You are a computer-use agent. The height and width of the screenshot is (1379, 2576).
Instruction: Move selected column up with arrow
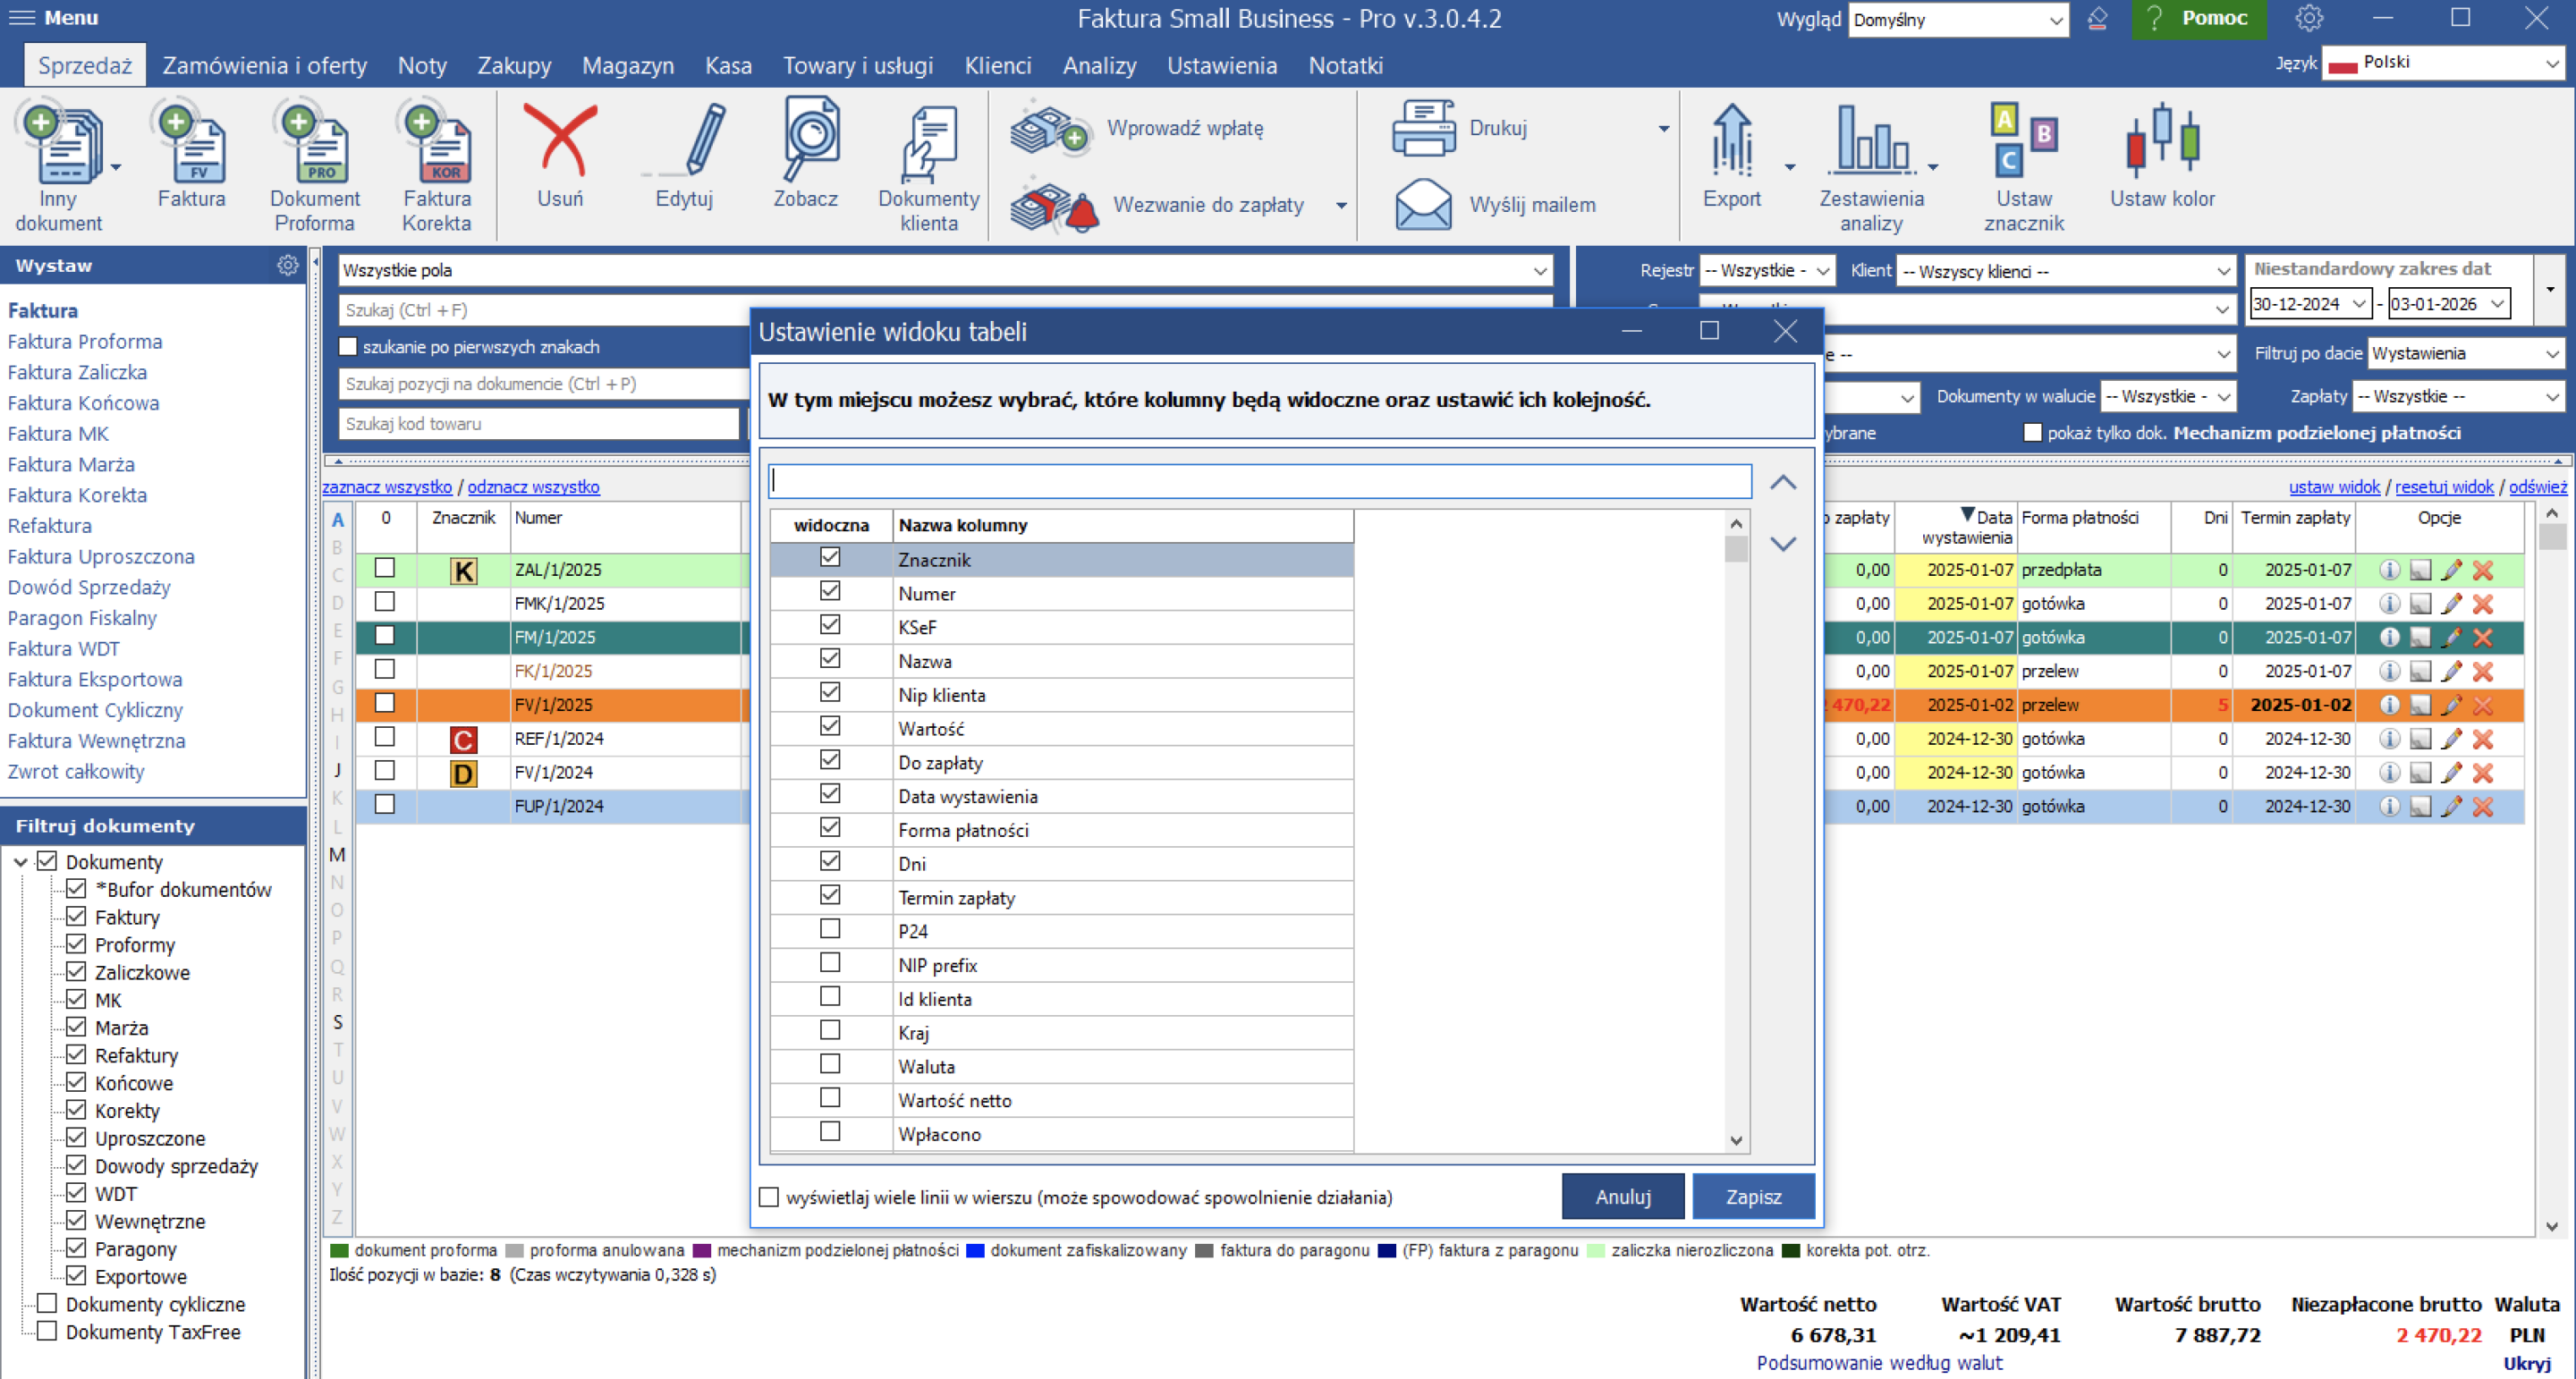1783,483
